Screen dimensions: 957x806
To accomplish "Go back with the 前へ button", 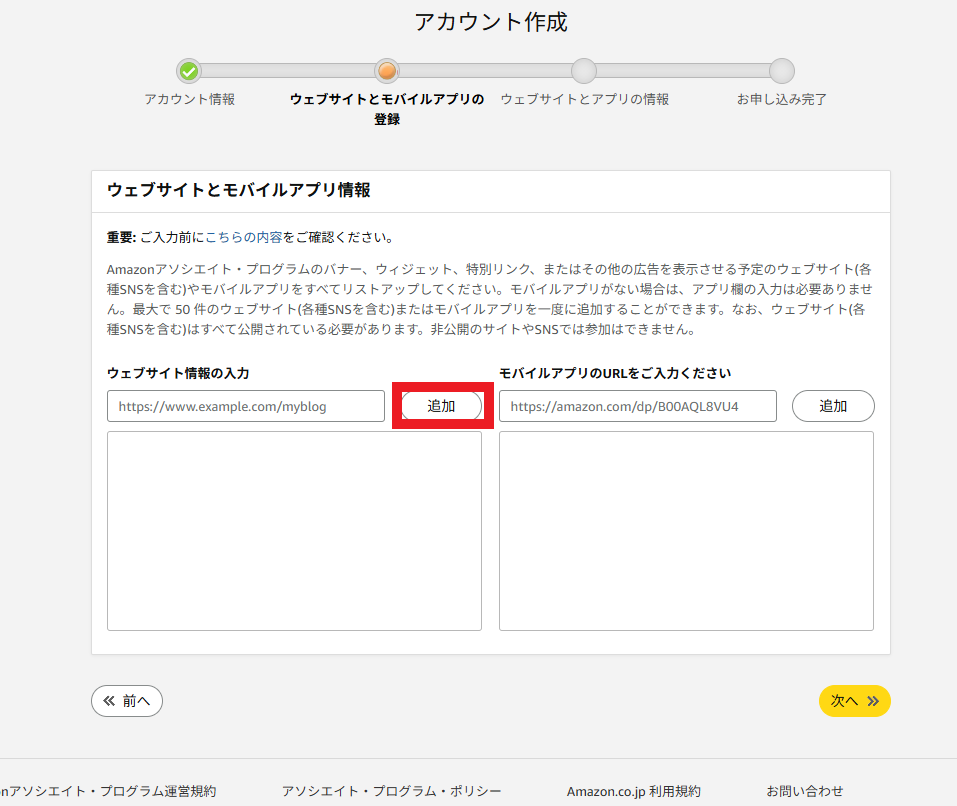I will pyautogui.click(x=127, y=701).
